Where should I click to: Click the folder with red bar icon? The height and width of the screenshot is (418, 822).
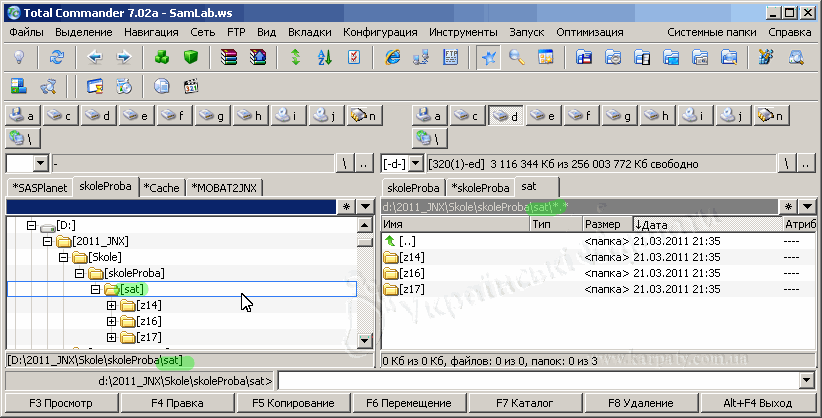(x=584, y=57)
